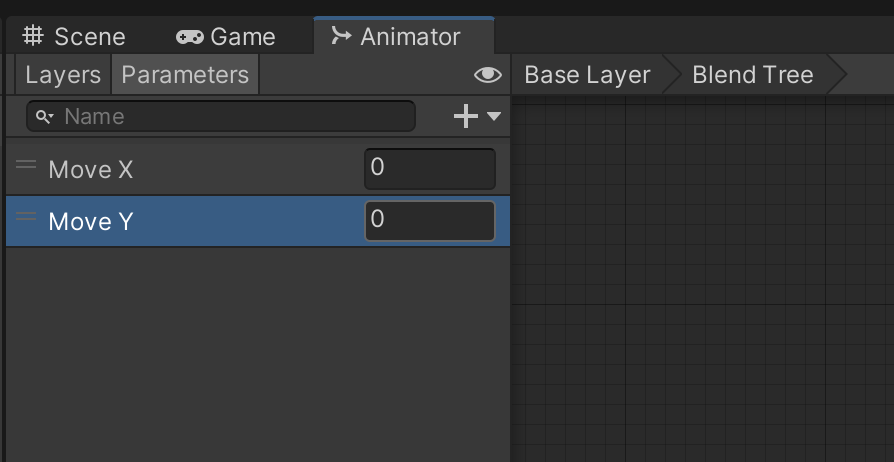The height and width of the screenshot is (462, 894).
Task: Click the search magnifier icon
Action: pos(45,117)
